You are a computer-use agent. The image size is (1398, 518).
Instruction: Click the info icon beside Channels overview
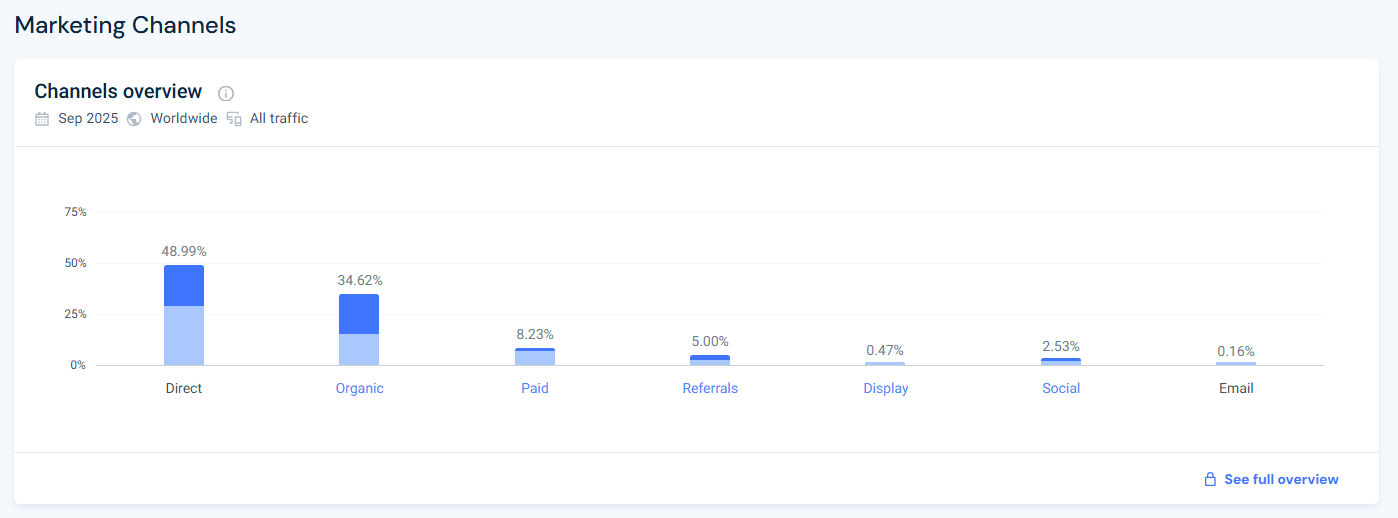click(226, 93)
